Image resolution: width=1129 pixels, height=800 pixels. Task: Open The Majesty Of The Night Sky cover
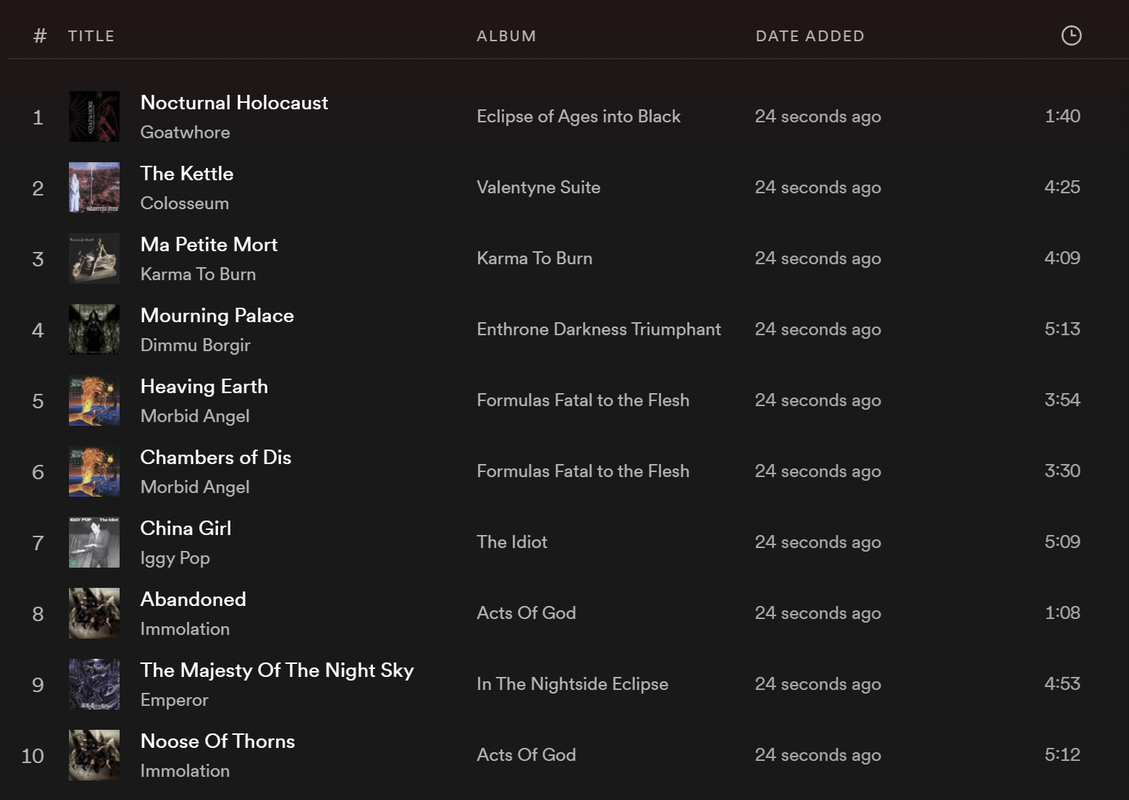(94, 684)
